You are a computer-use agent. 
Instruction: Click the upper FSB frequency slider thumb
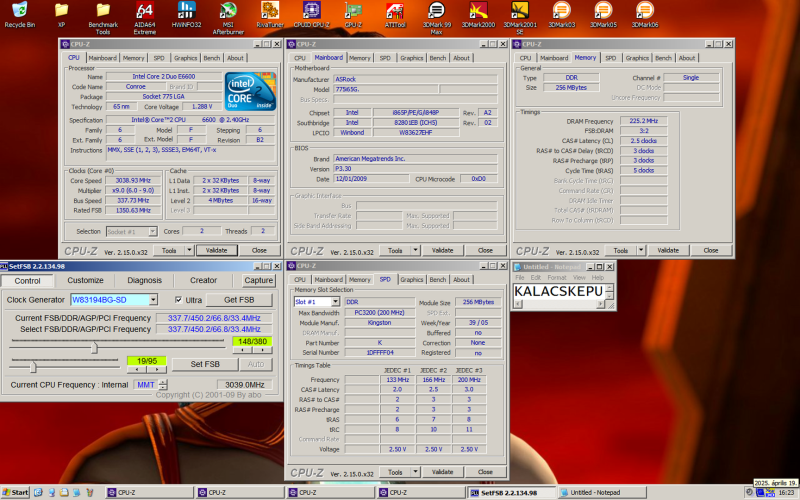(94, 347)
